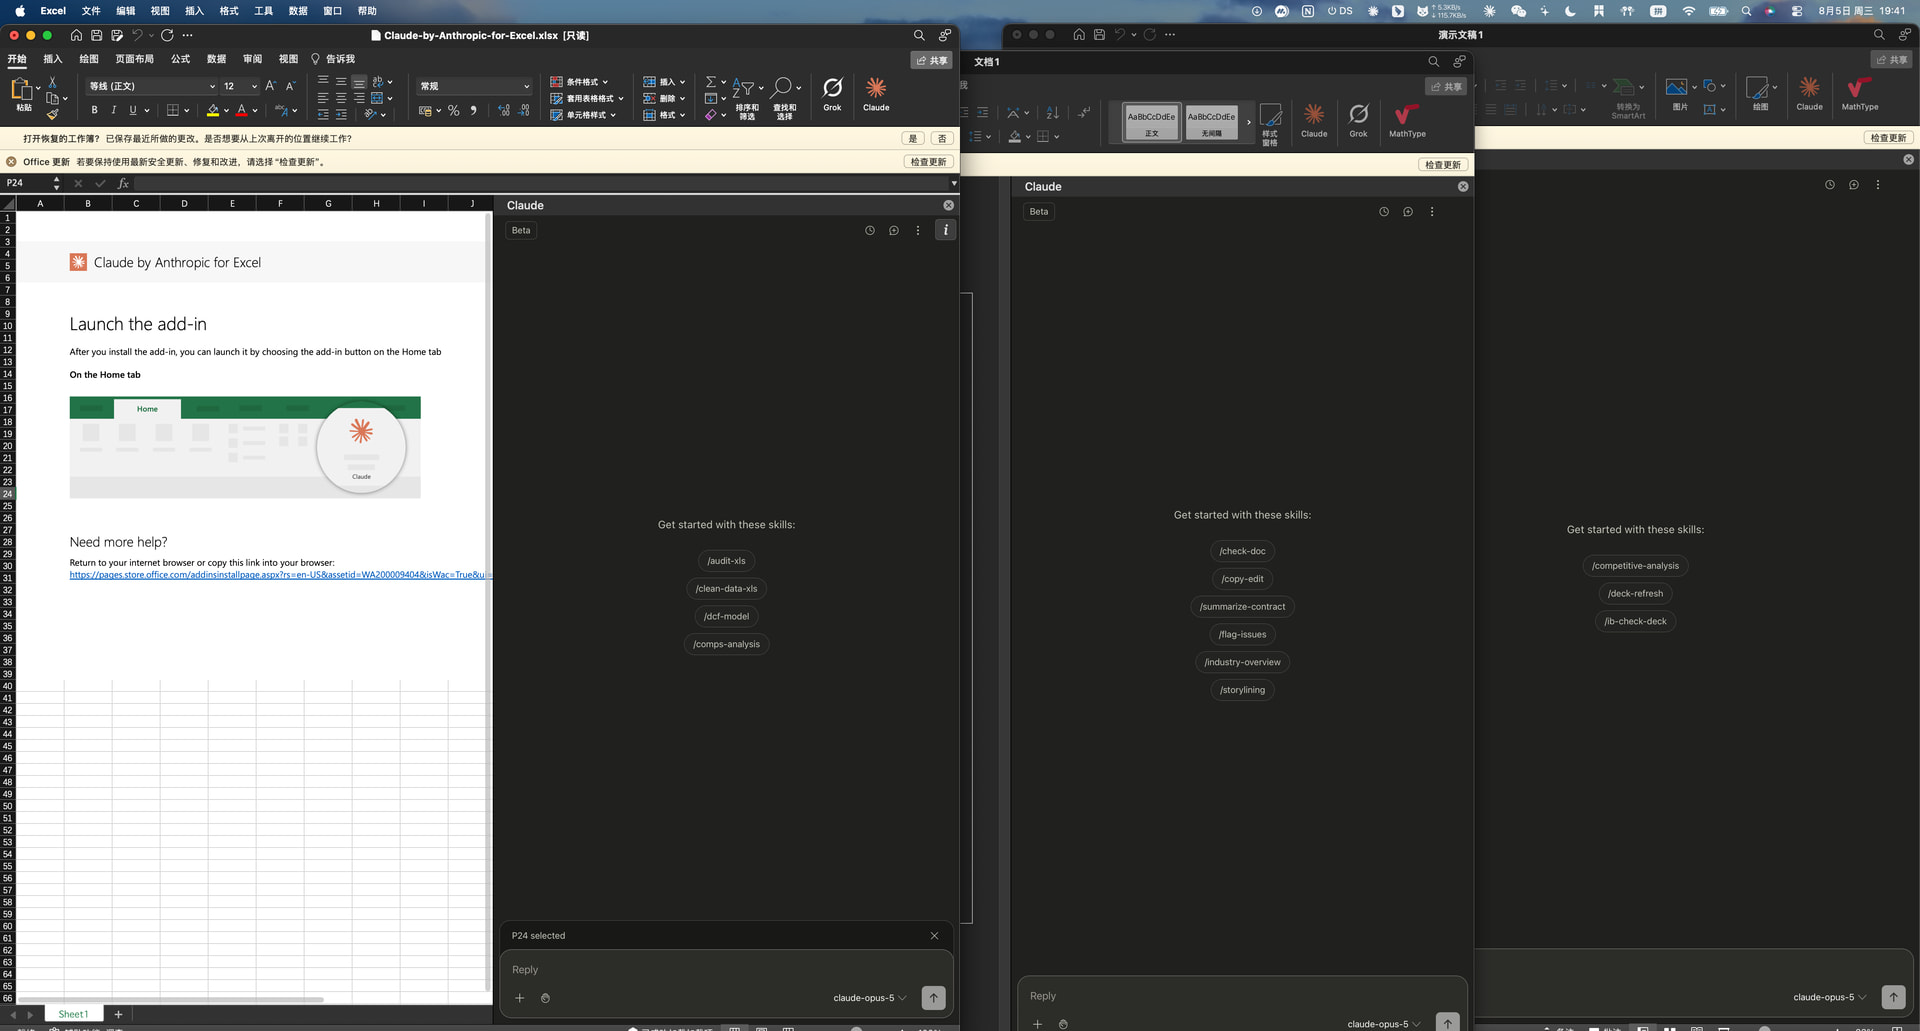Image resolution: width=1920 pixels, height=1031 pixels.
Task: Click the info icon in Excel Claude pane
Action: click(945, 230)
